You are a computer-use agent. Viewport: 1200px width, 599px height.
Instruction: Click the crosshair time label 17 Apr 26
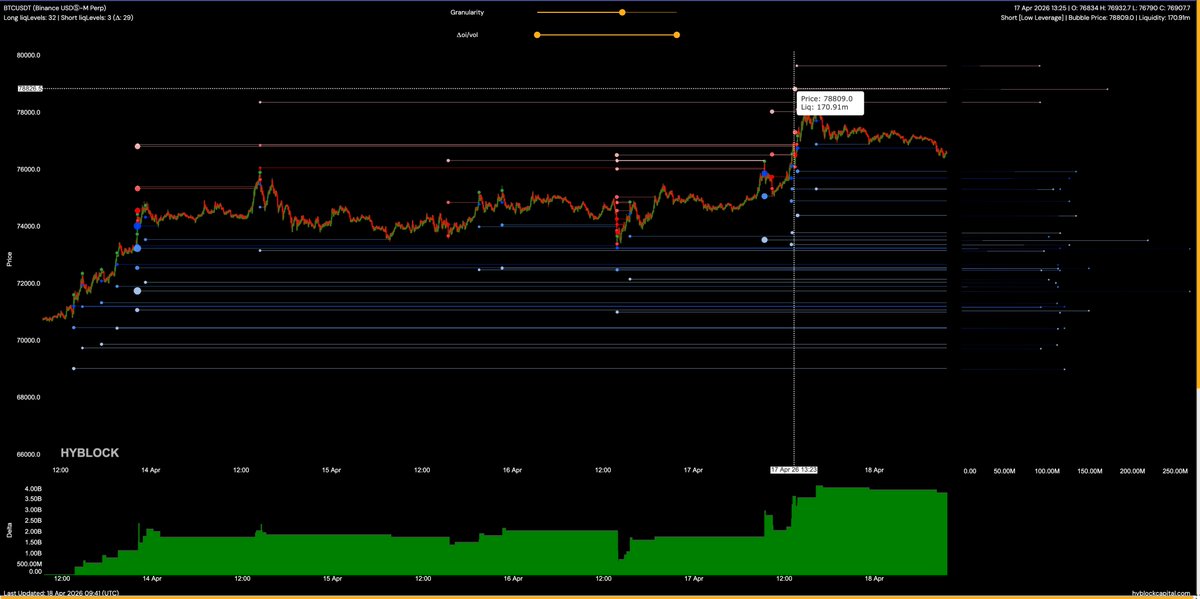794,469
